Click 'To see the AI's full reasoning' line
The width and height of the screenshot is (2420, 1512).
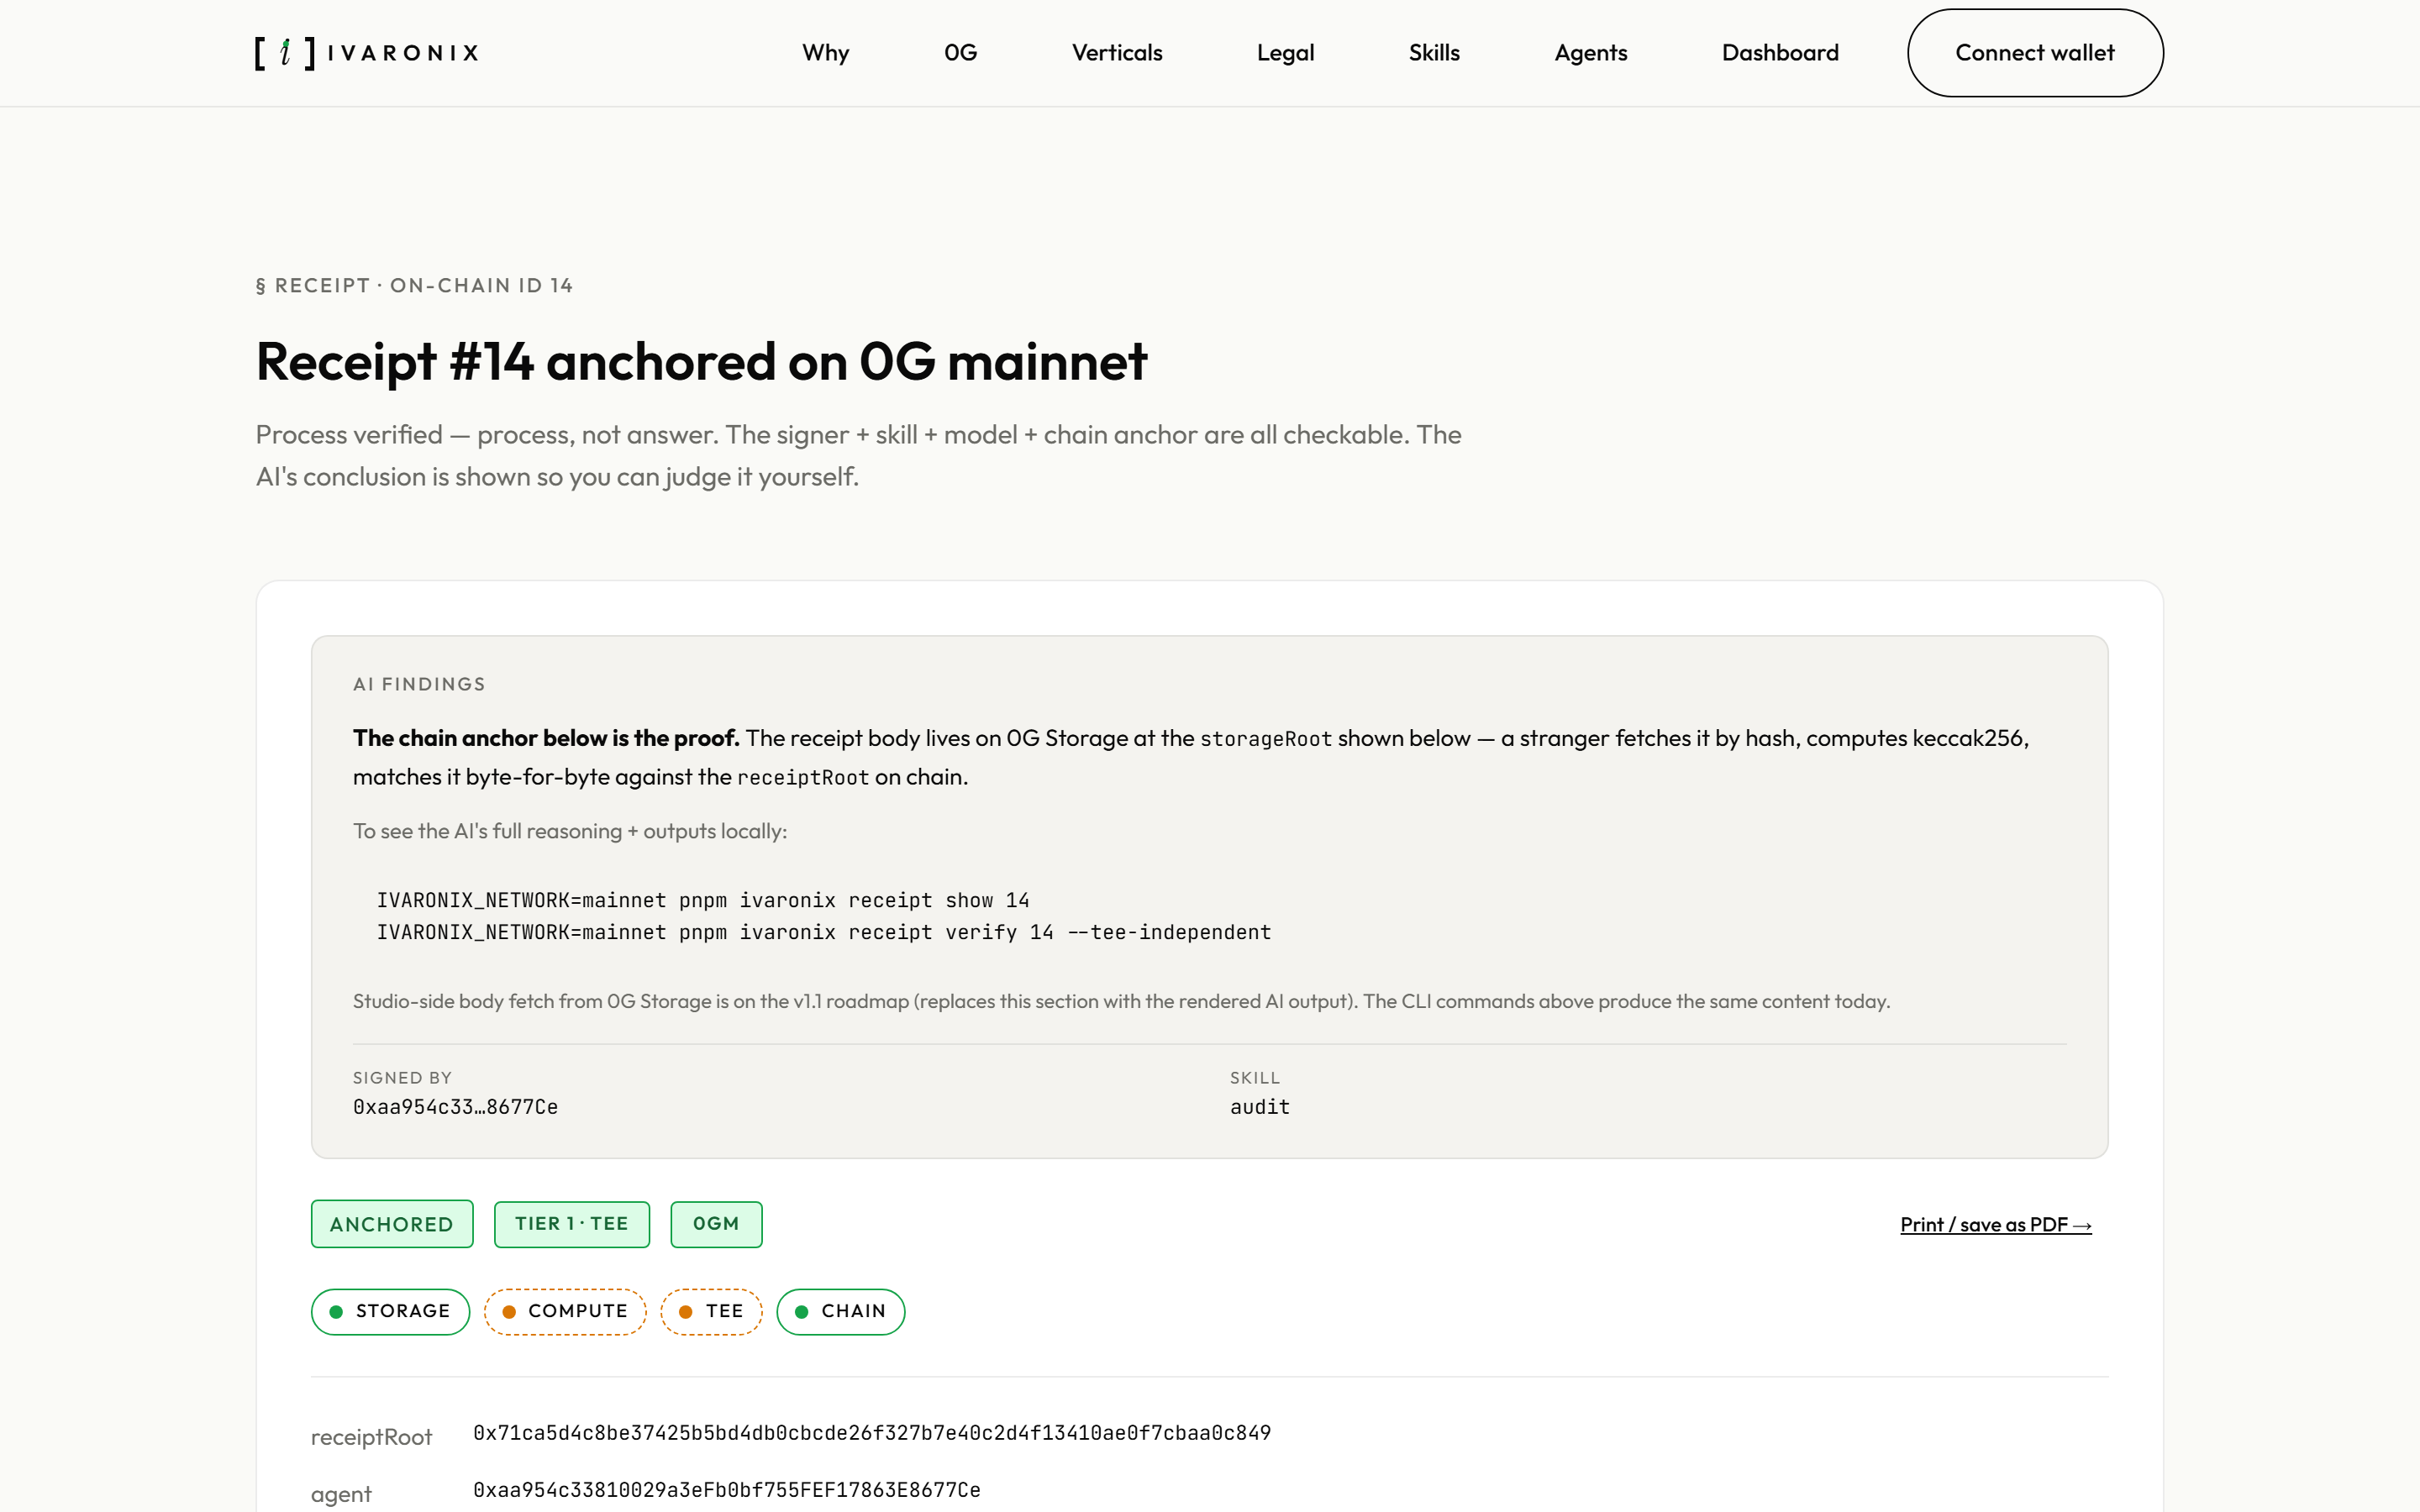tap(570, 831)
